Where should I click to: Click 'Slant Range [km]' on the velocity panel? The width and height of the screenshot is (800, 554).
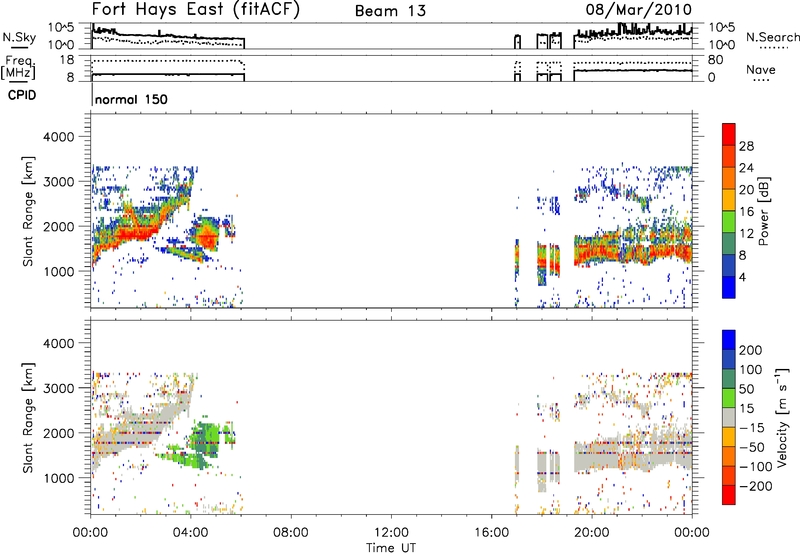point(28,418)
